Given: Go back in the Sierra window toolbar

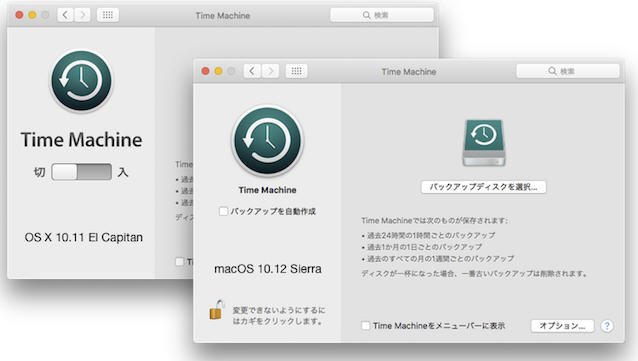Looking at the screenshot, I should click(x=252, y=71).
